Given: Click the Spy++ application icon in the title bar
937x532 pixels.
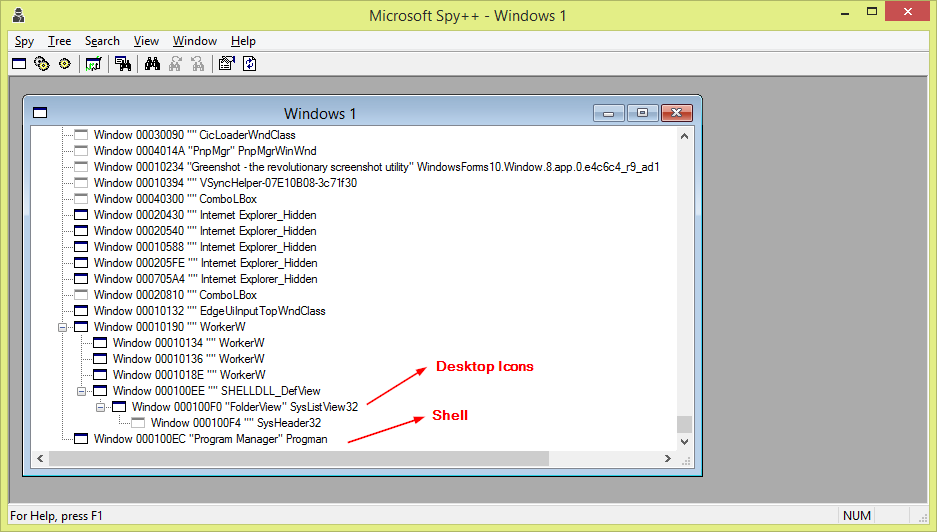Looking at the screenshot, I should (19, 15).
